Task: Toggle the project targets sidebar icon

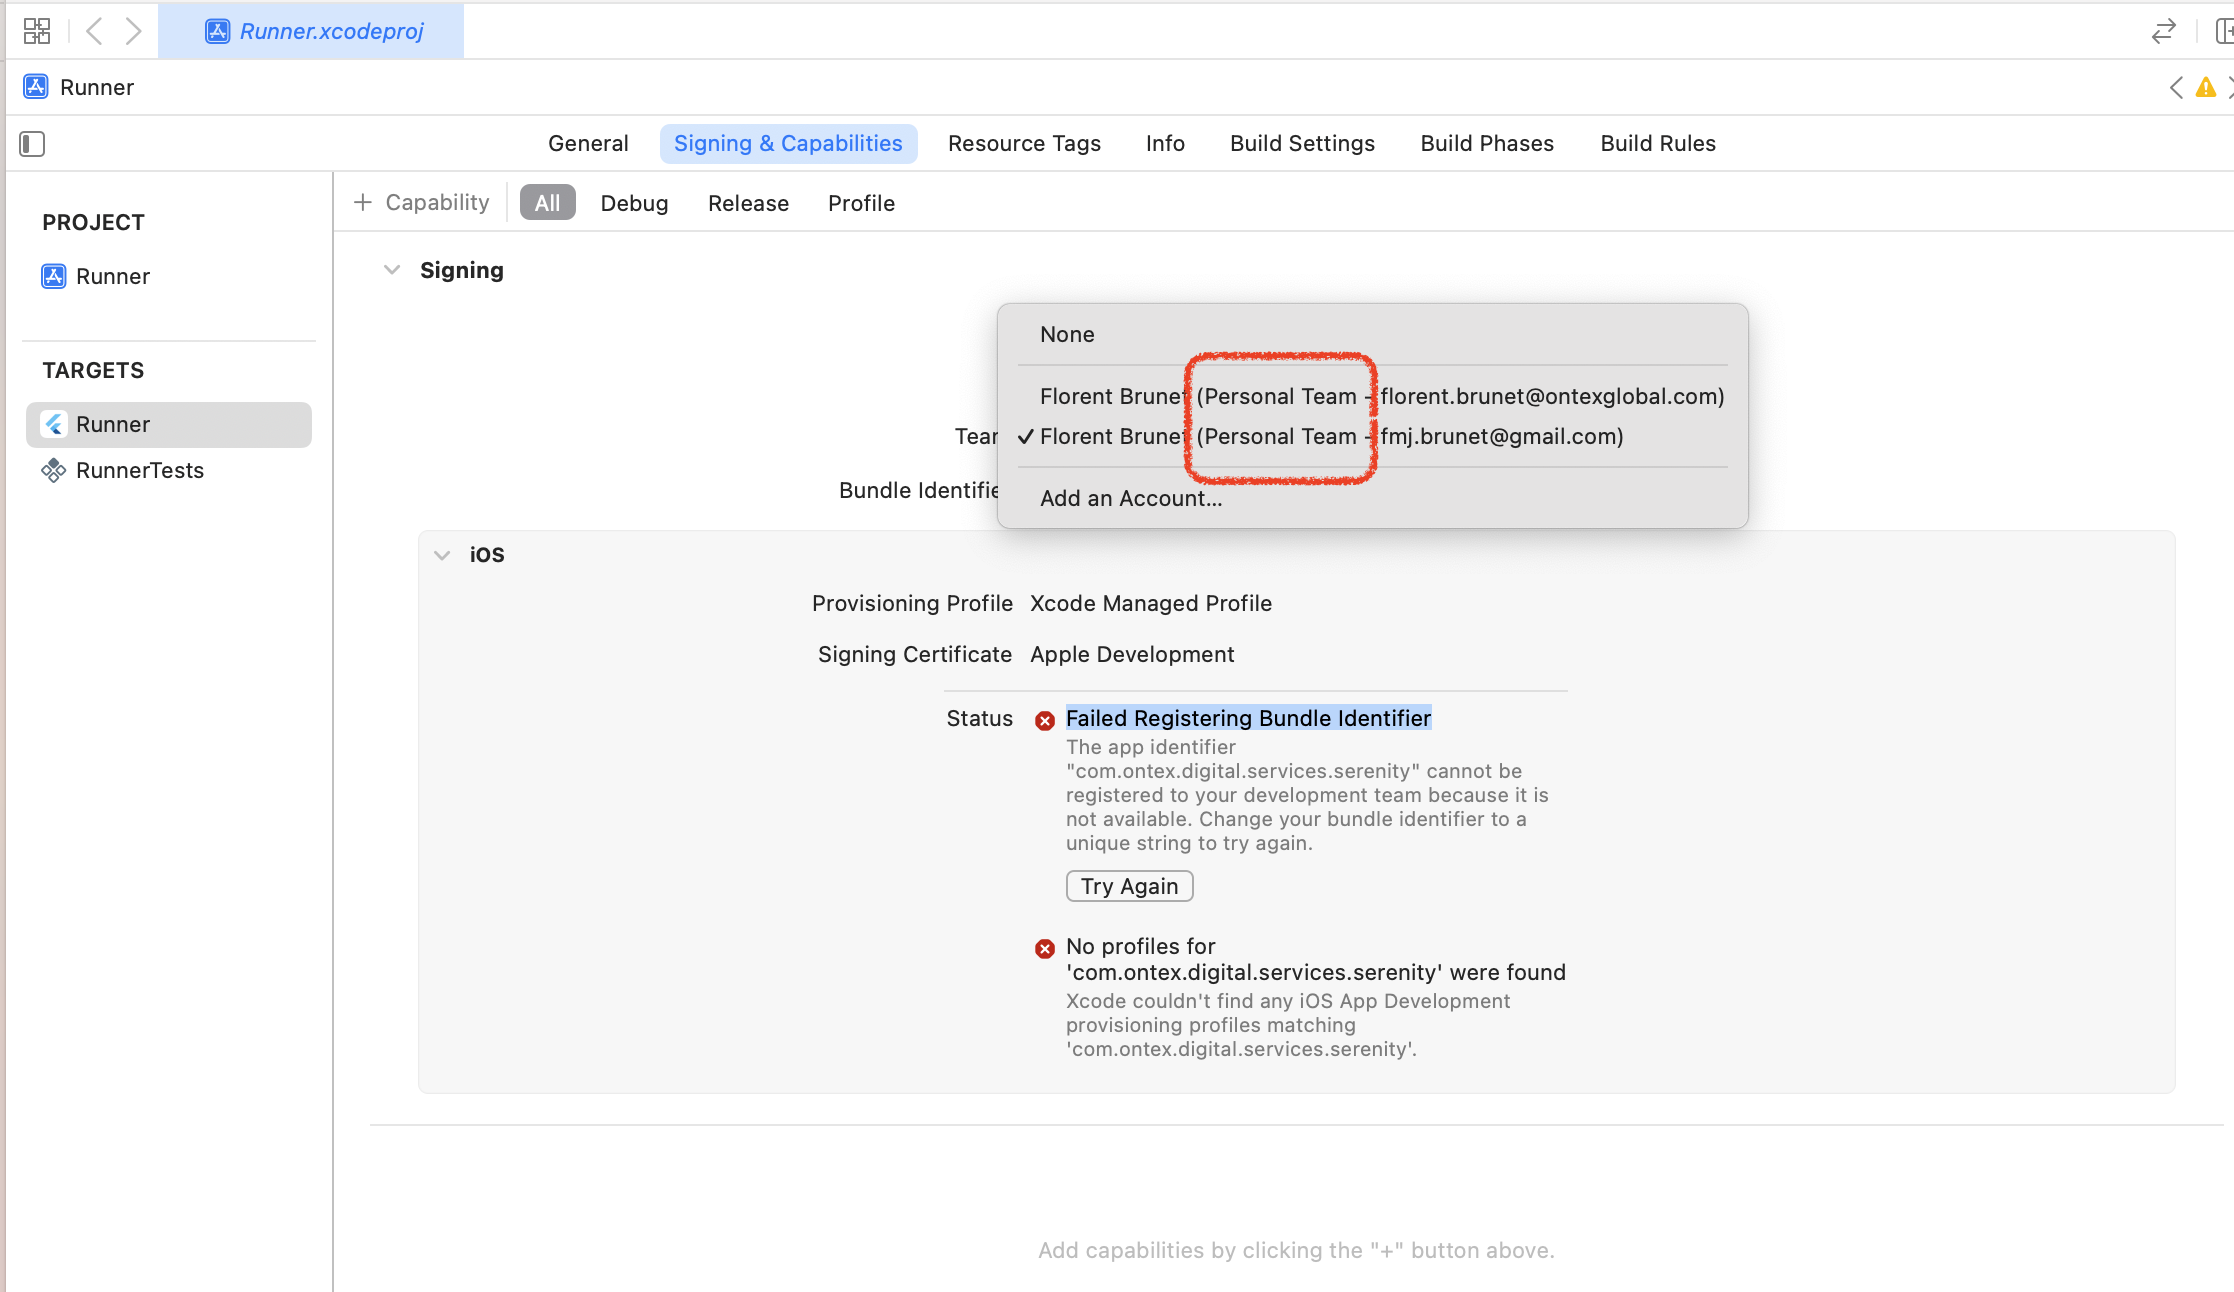Action: tap(32, 144)
